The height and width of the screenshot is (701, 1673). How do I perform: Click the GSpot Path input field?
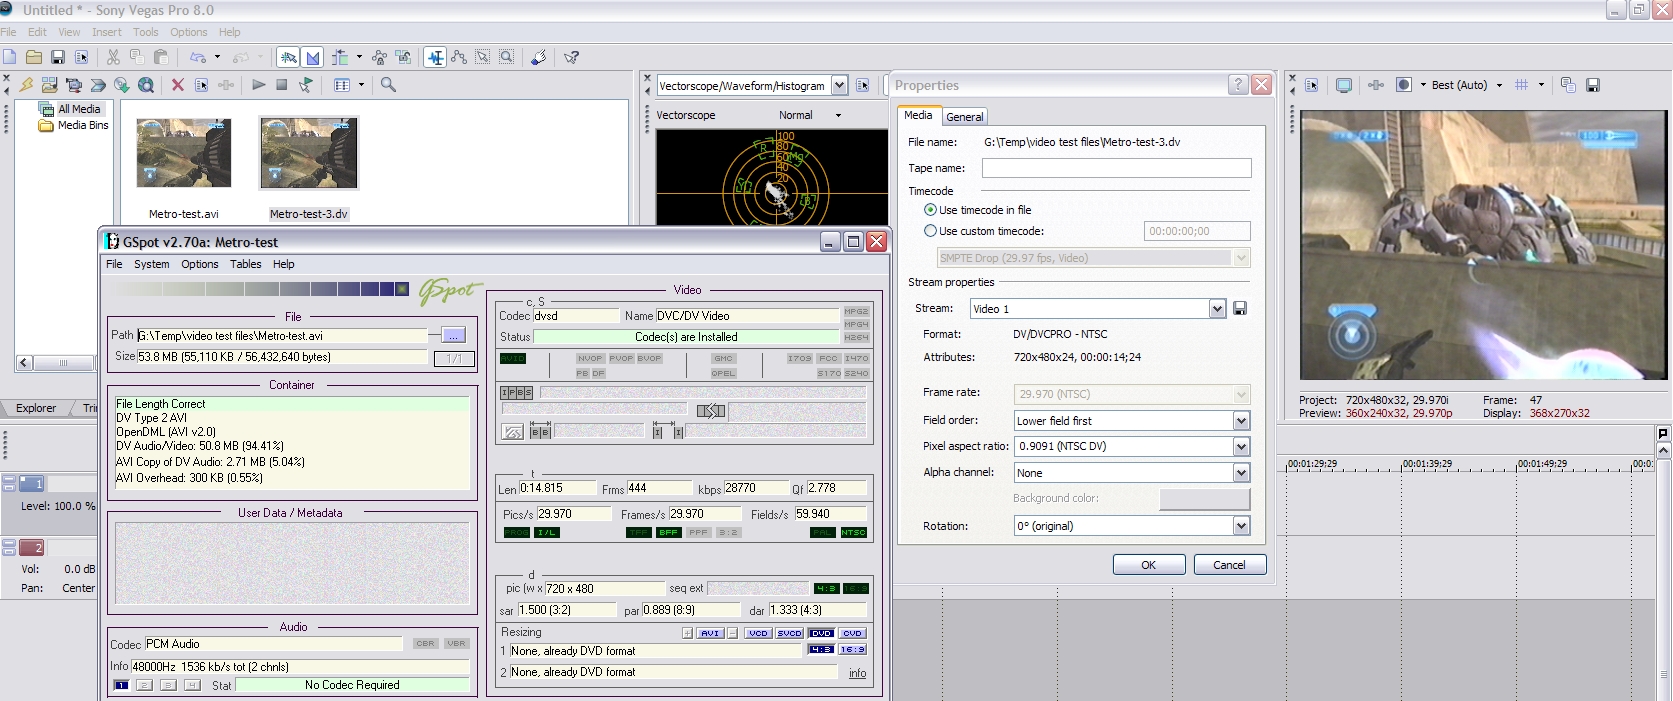coord(282,336)
